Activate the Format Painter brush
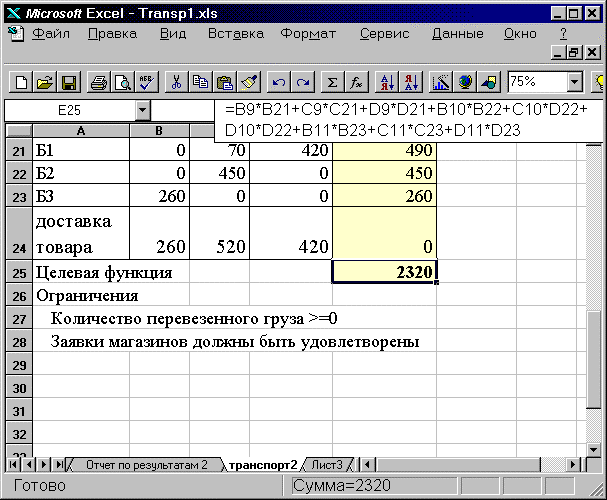The image size is (607, 500). tap(249, 82)
